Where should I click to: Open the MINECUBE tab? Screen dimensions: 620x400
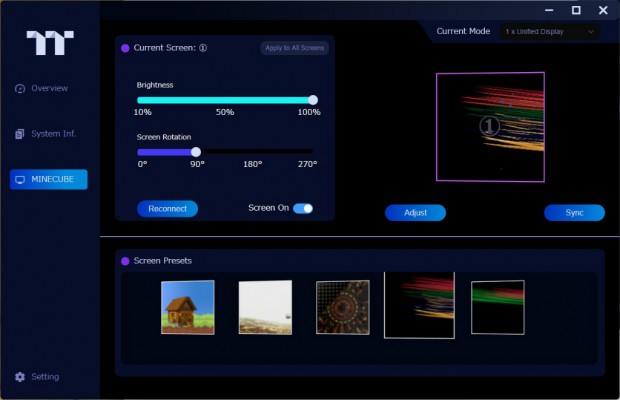(49, 180)
